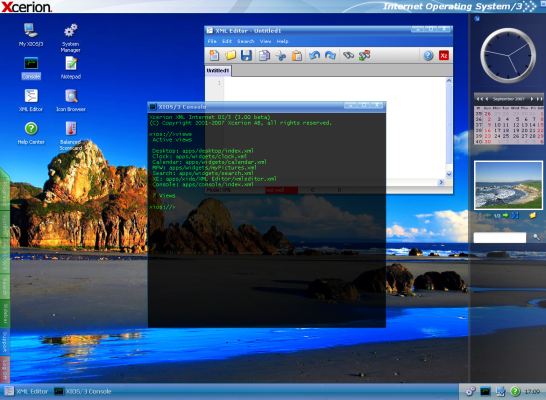Click Copy icon in XML Editor toolbar
The image size is (546, 400).
tap(264, 55)
